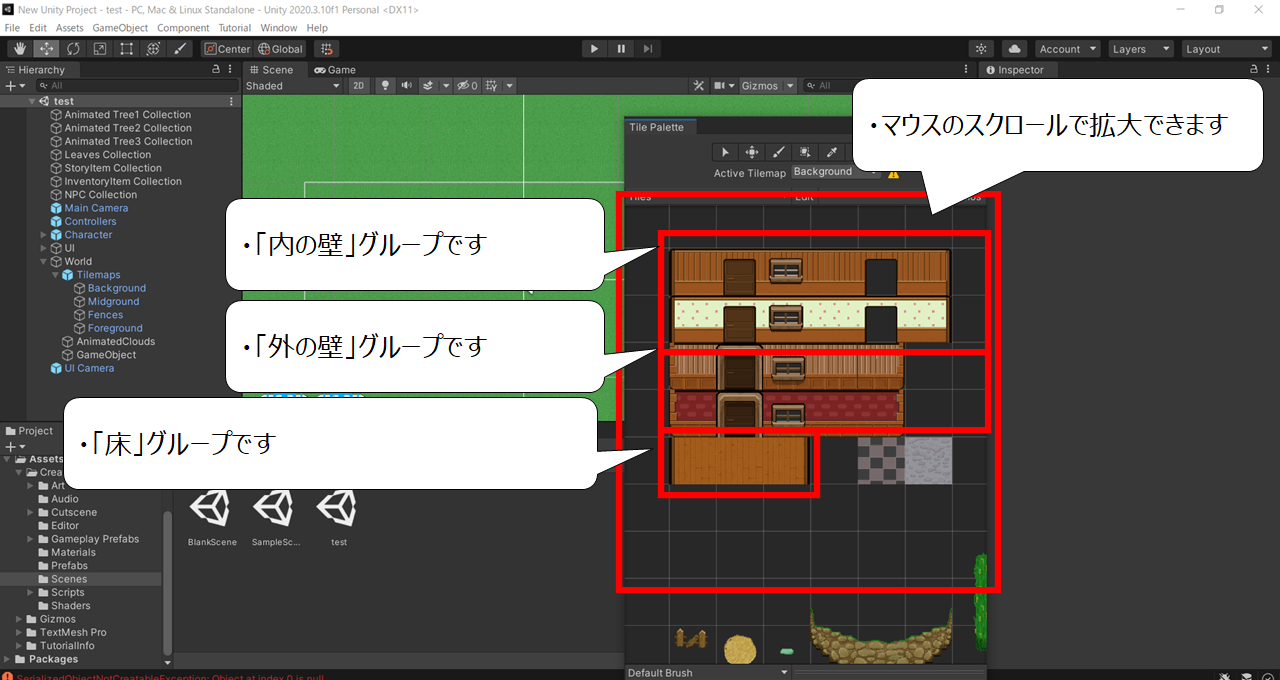This screenshot has height=680, width=1280.
Task: Select Foreground tilemap in Hierarchy
Action: point(115,328)
